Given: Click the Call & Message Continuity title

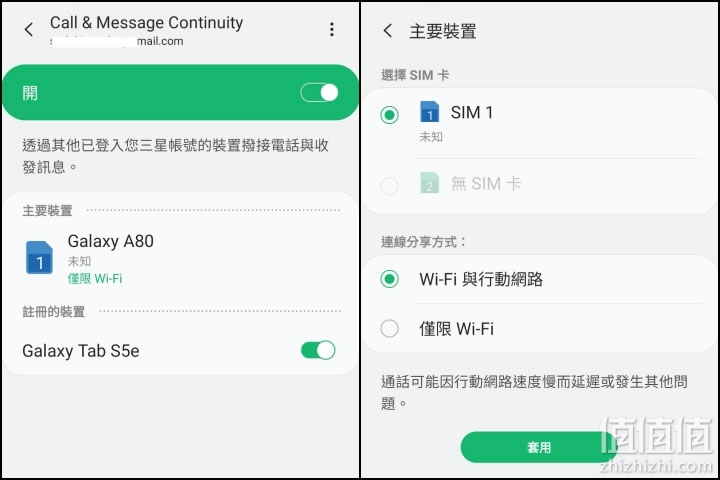Looking at the screenshot, I should [146, 23].
